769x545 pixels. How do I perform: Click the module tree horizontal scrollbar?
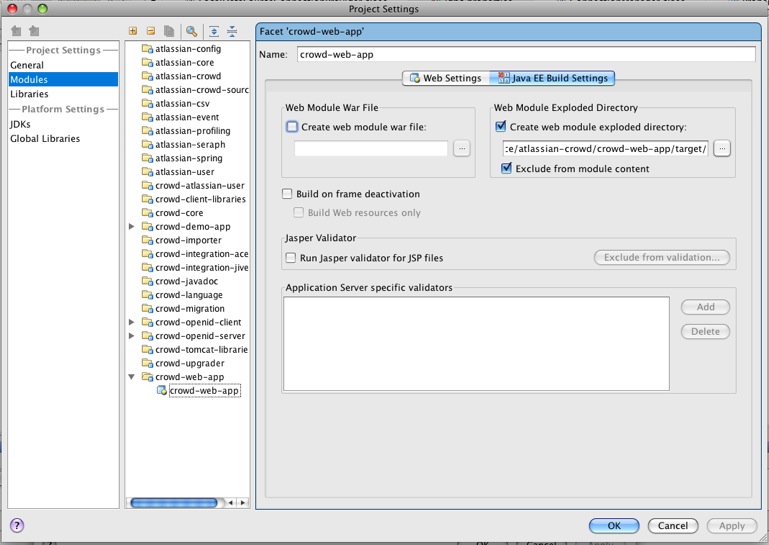pos(175,503)
